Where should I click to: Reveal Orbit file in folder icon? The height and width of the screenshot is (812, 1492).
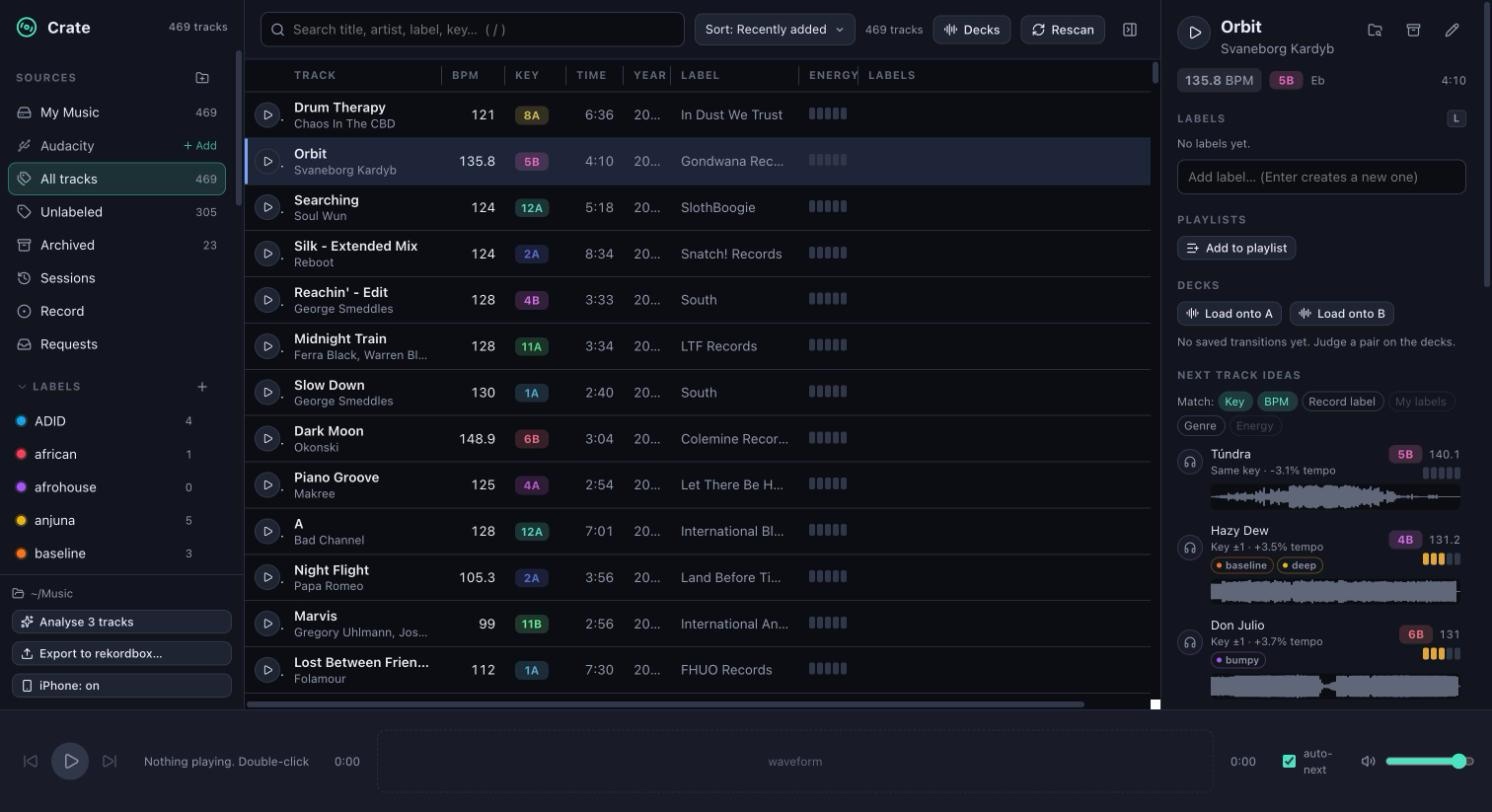pos(1375,30)
